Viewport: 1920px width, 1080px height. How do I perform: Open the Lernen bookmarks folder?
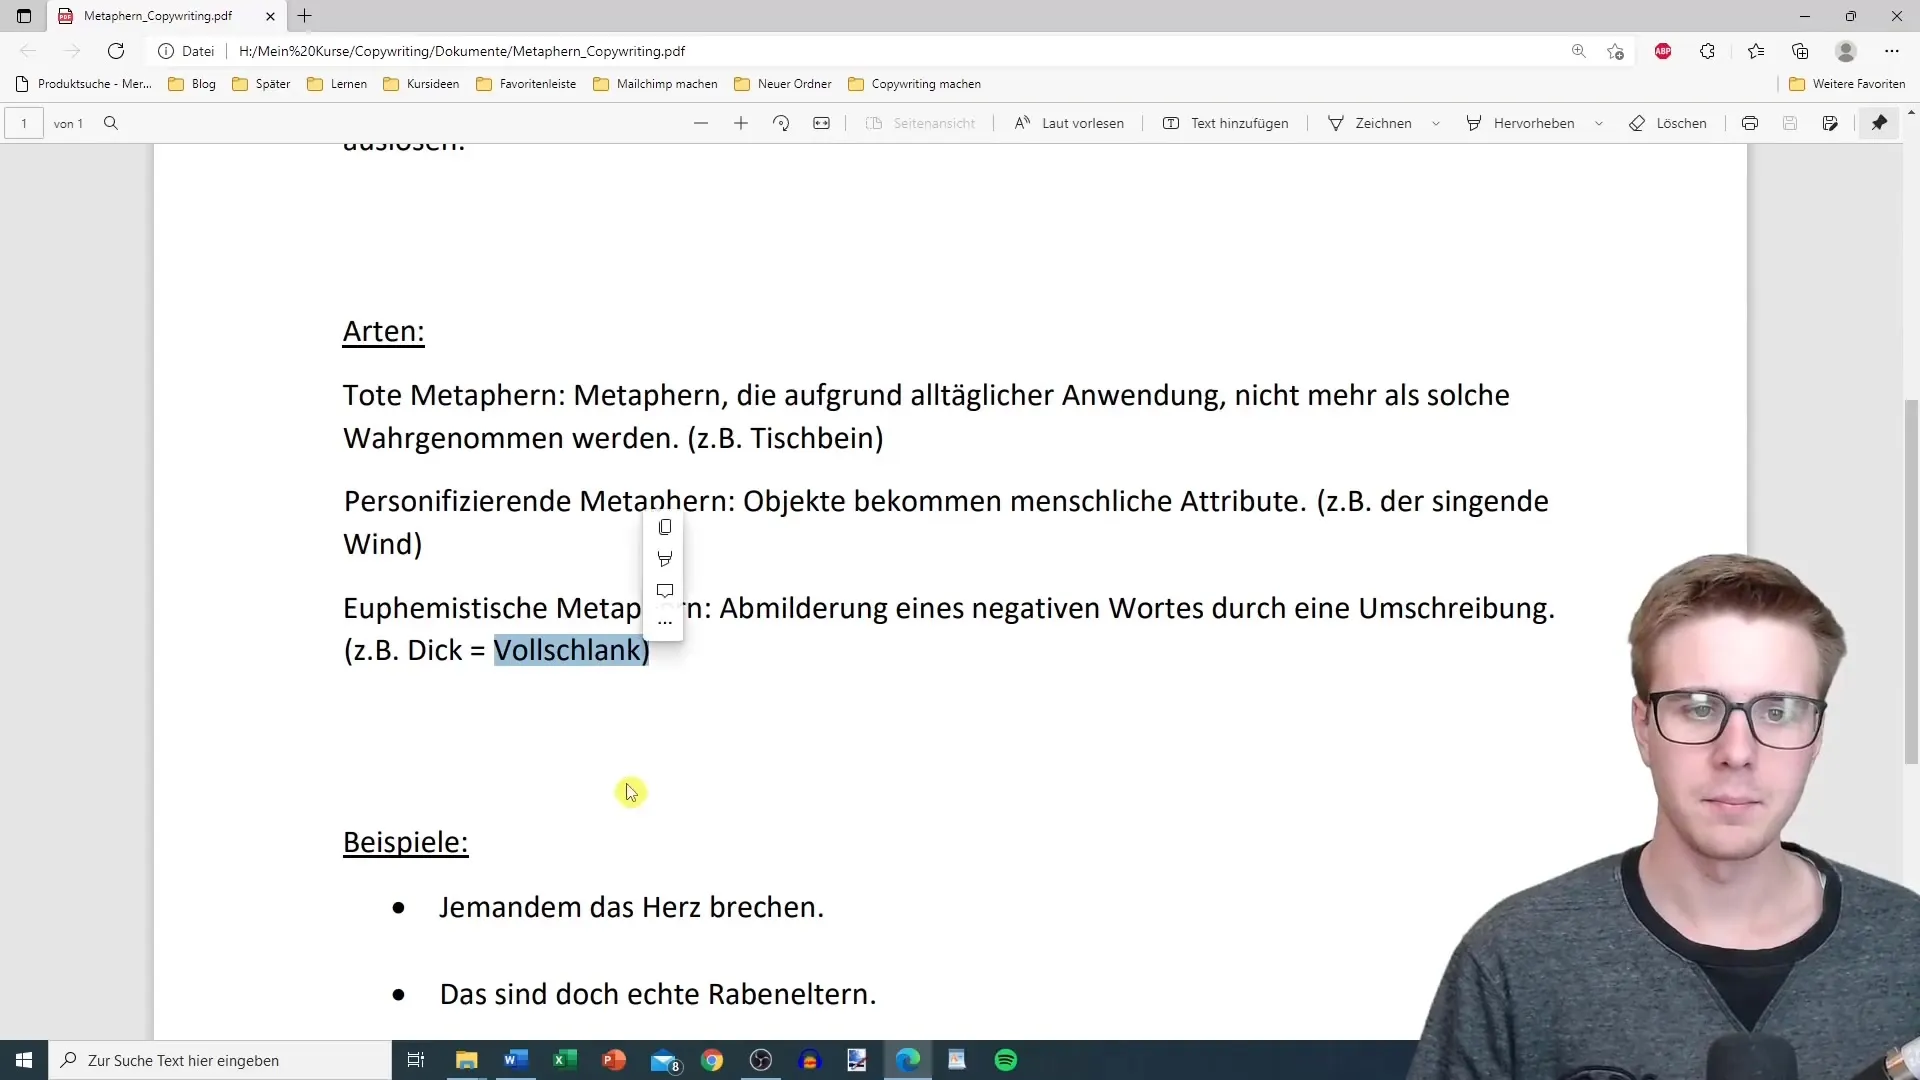click(x=337, y=84)
